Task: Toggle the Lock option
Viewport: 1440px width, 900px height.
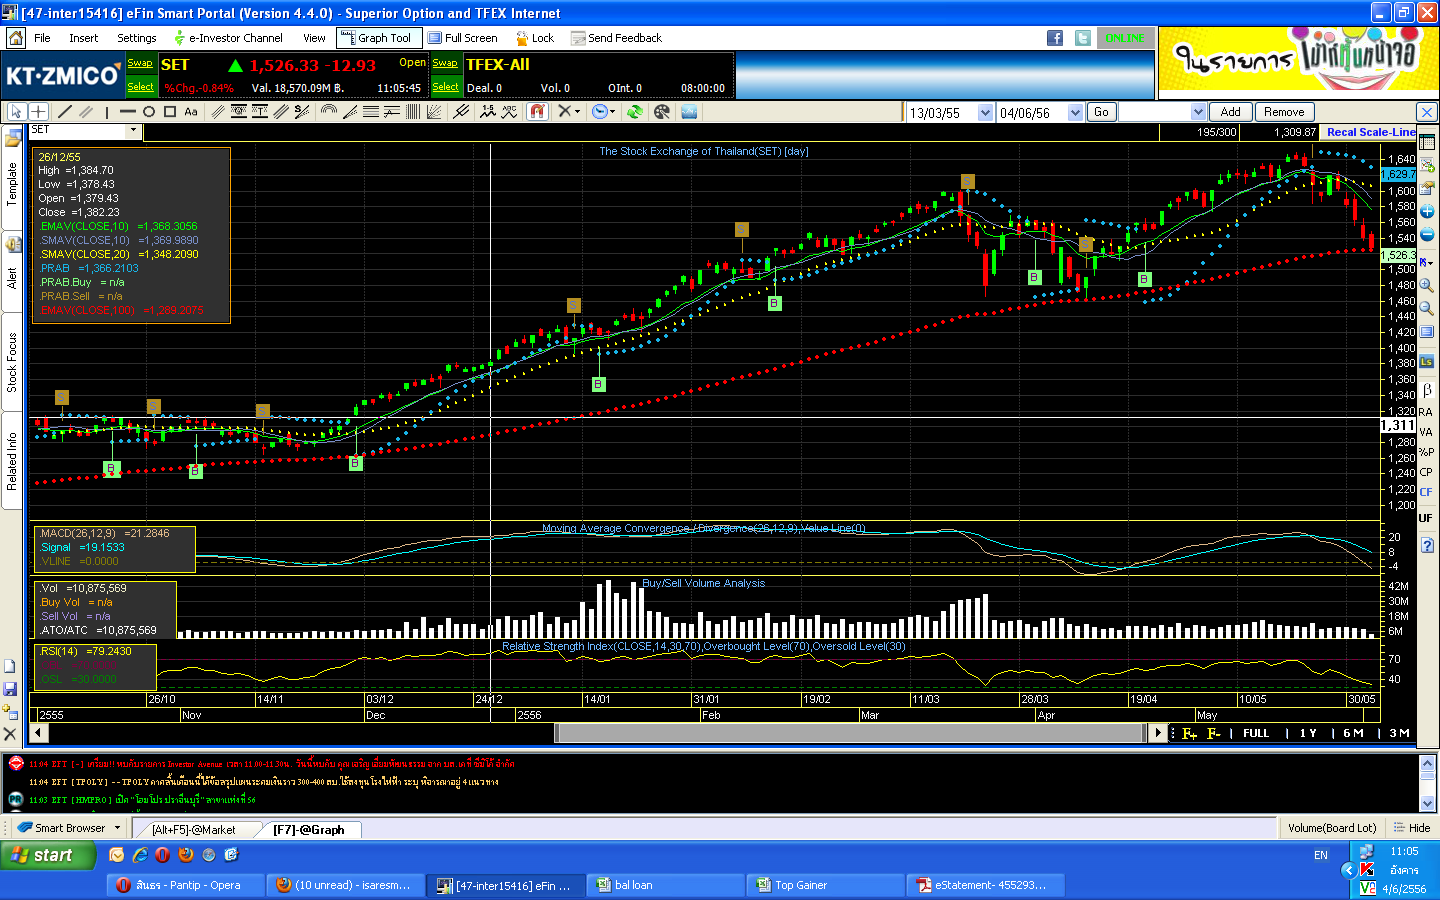Action: click(x=535, y=38)
